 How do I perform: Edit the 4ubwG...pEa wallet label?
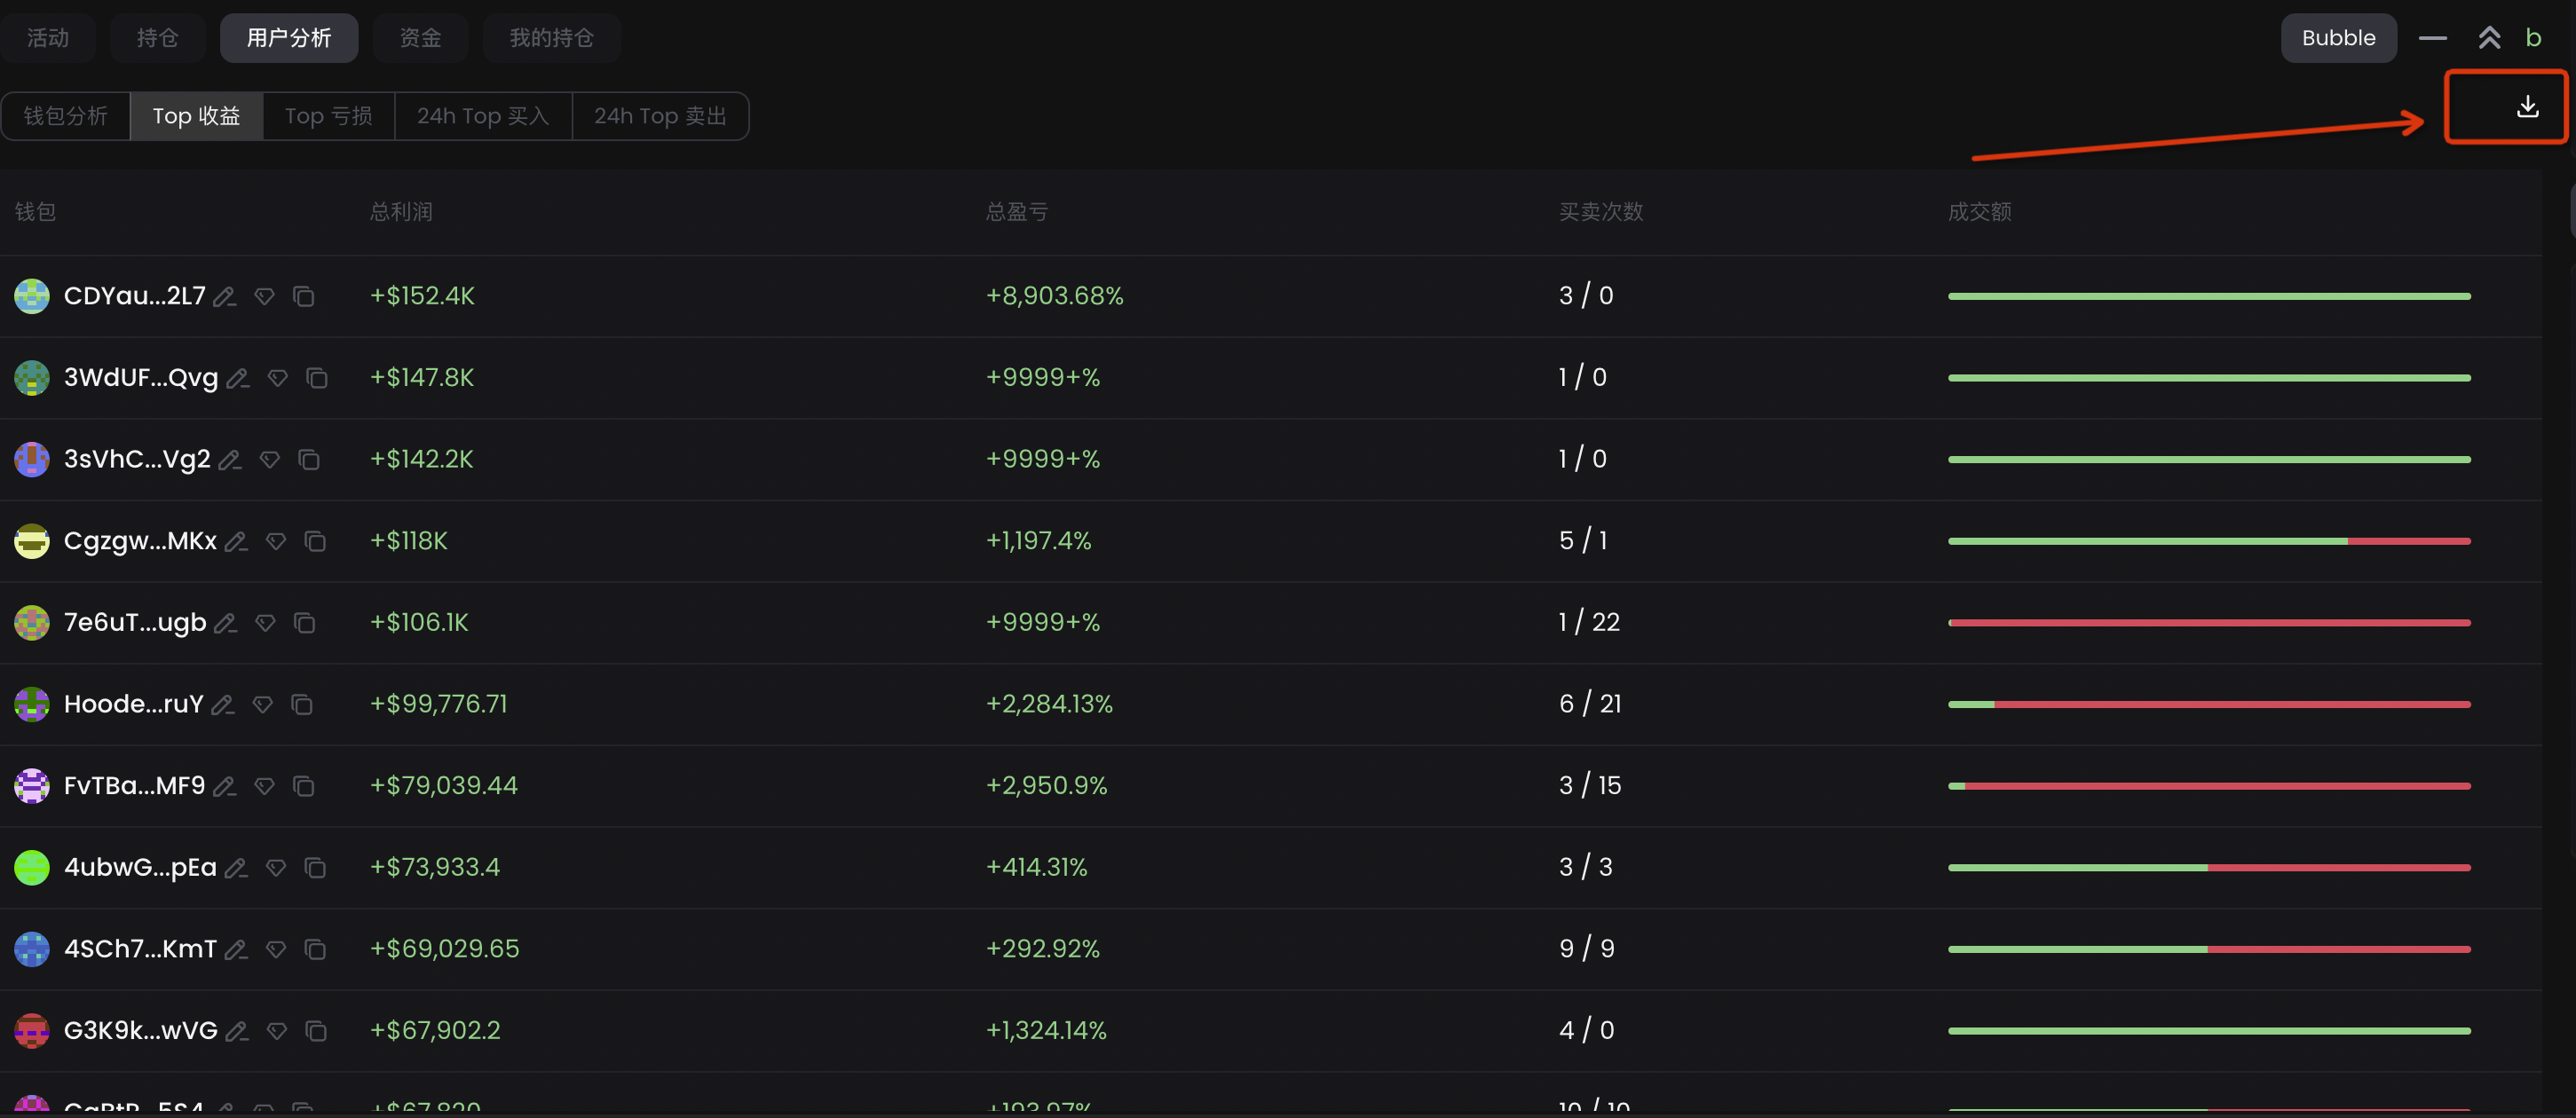point(236,868)
